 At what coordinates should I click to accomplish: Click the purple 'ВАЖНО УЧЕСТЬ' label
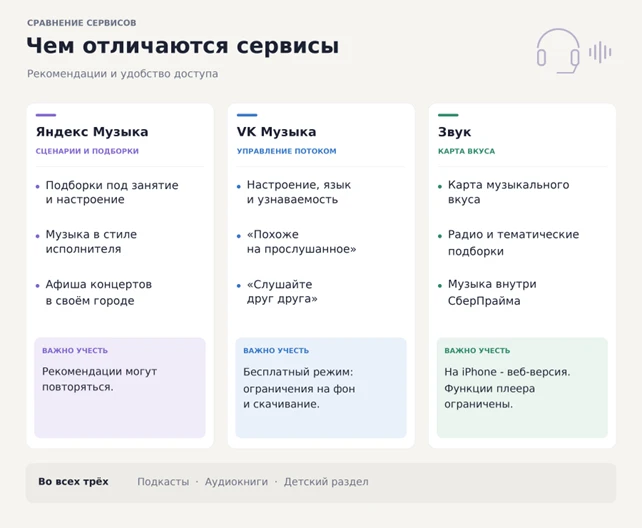point(75,351)
